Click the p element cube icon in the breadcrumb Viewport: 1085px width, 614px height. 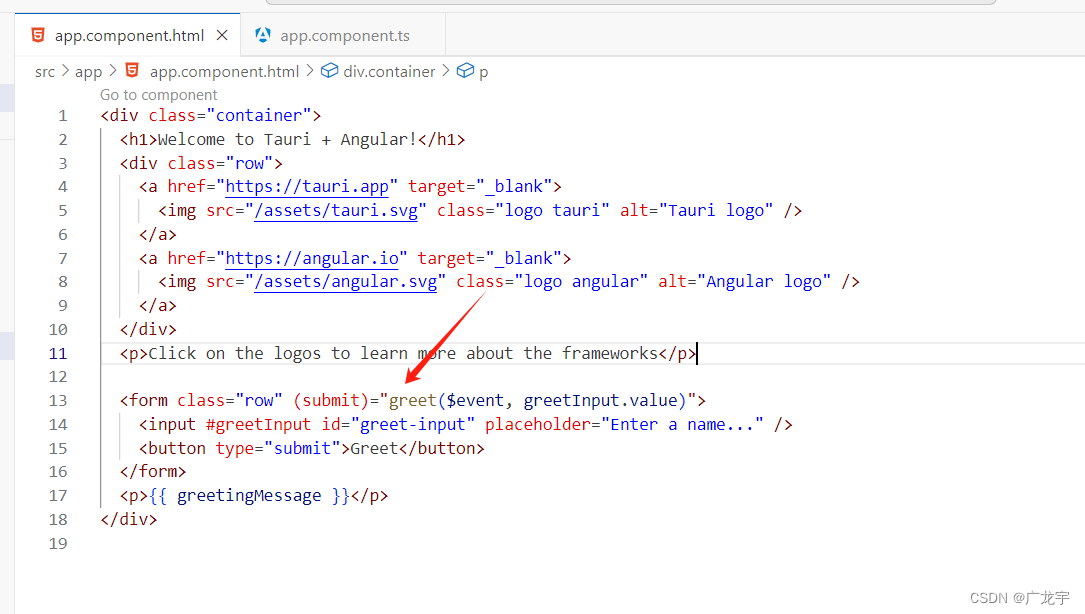pyautogui.click(x=465, y=71)
